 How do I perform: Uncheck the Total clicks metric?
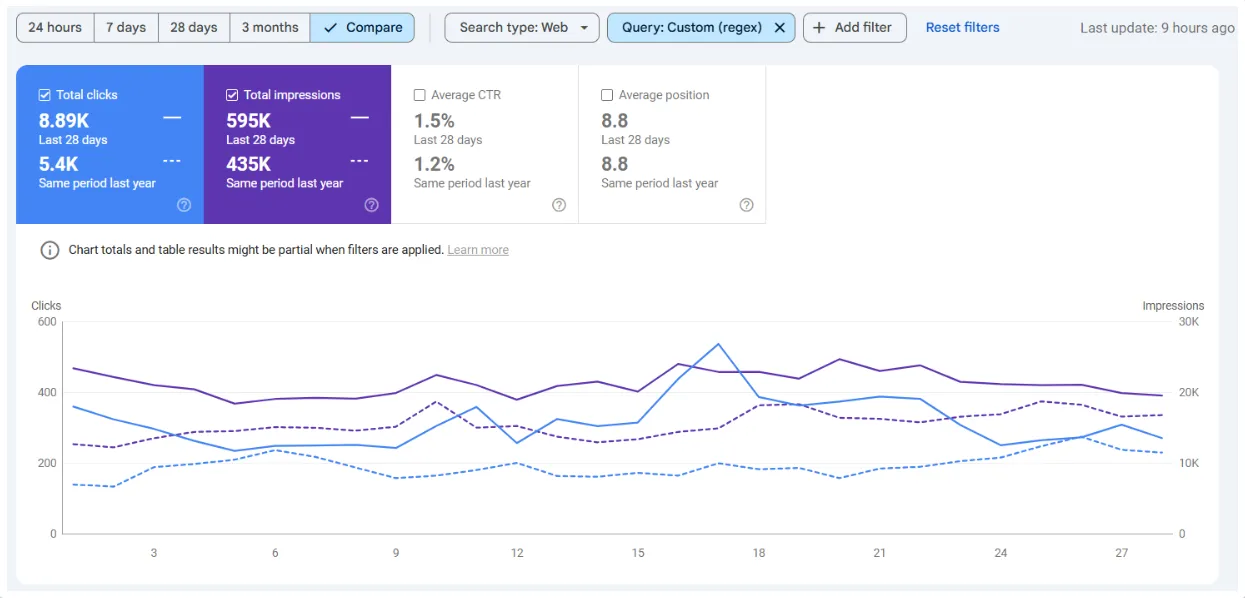(x=44, y=94)
